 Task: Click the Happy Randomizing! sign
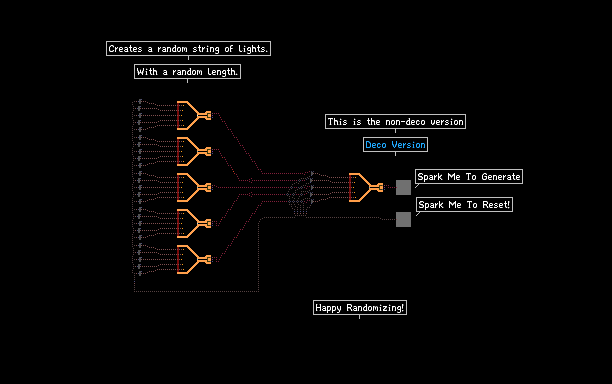click(x=360, y=308)
